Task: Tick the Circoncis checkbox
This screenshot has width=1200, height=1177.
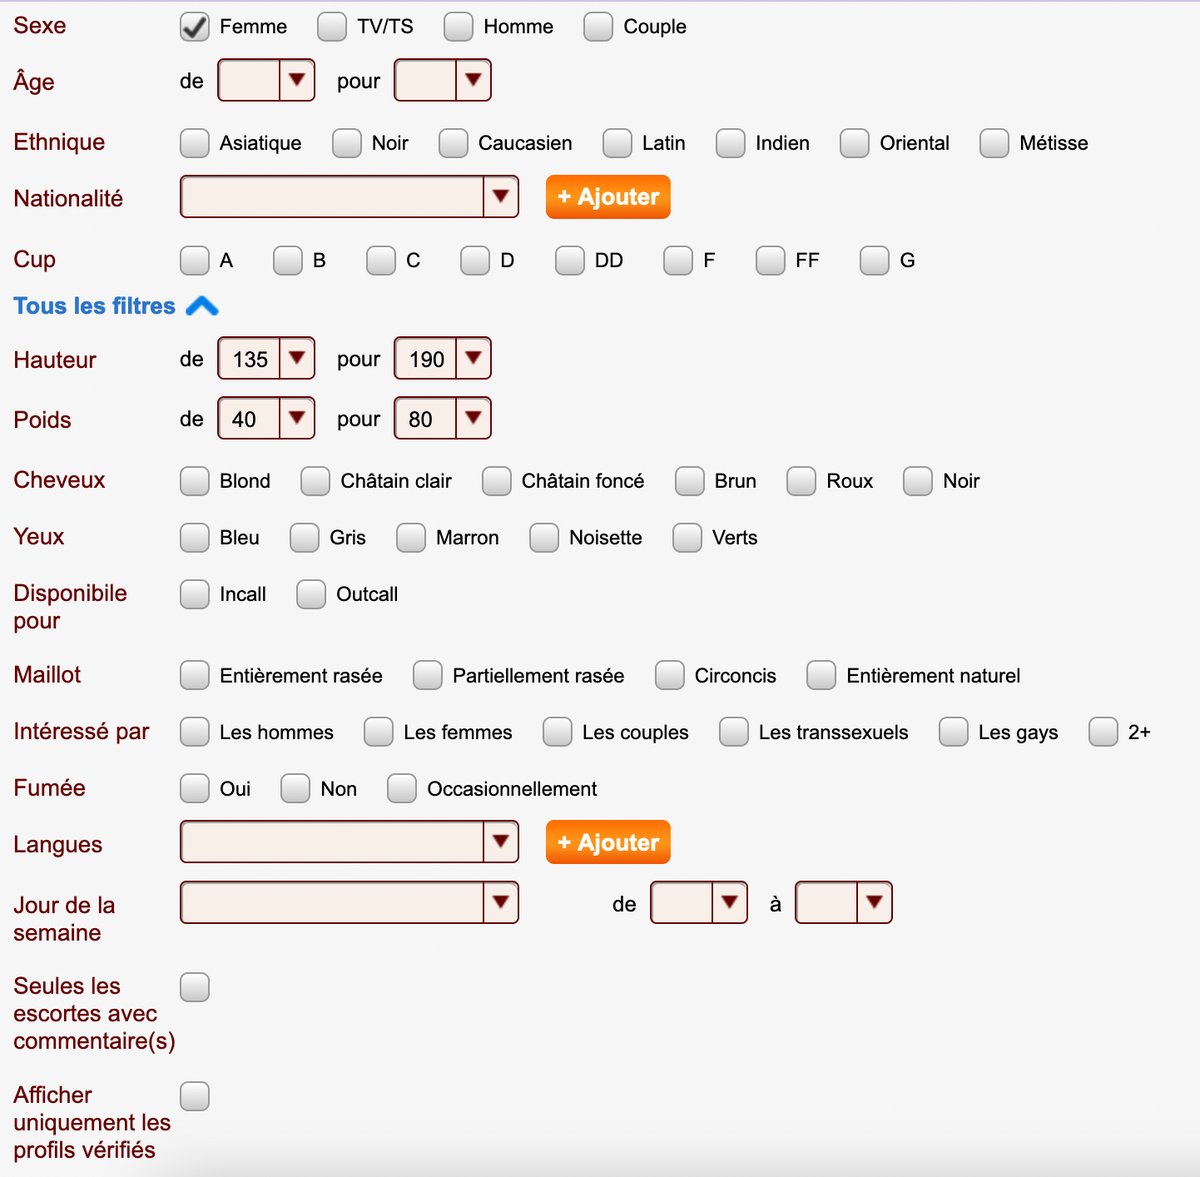Action: click(670, 675)
